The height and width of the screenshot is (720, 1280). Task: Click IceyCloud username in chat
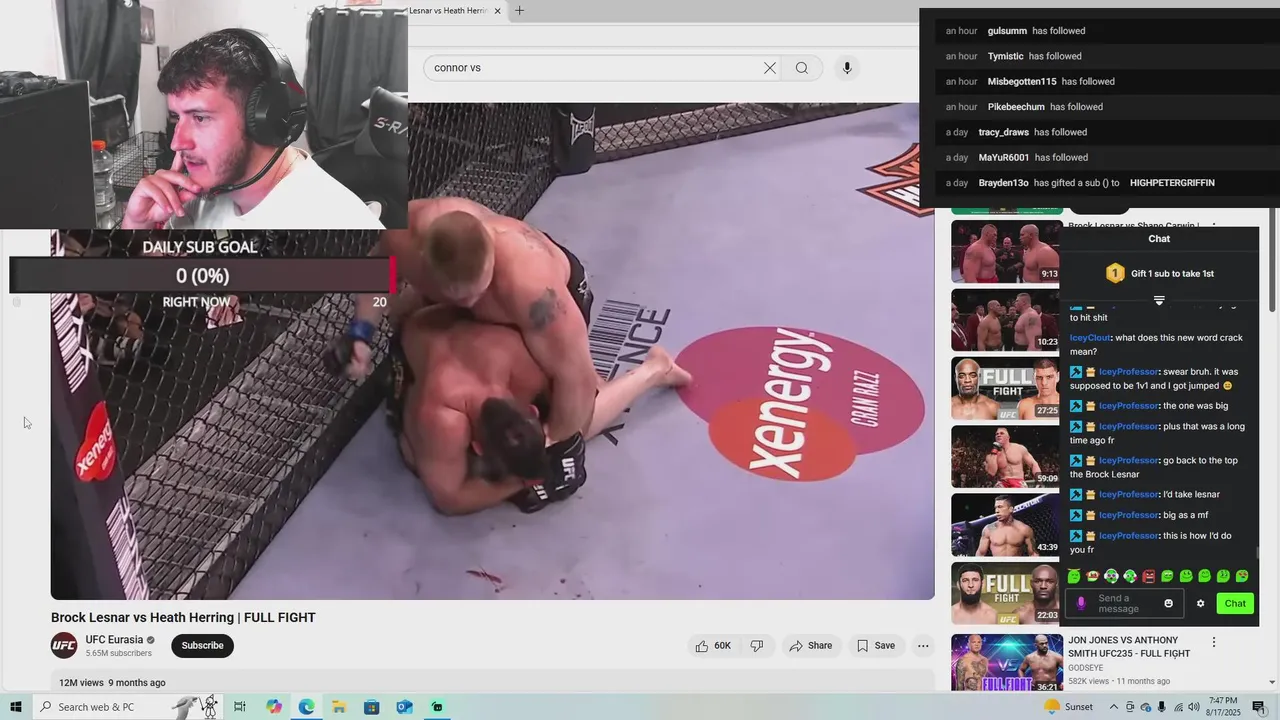(x=1090, y=338)
